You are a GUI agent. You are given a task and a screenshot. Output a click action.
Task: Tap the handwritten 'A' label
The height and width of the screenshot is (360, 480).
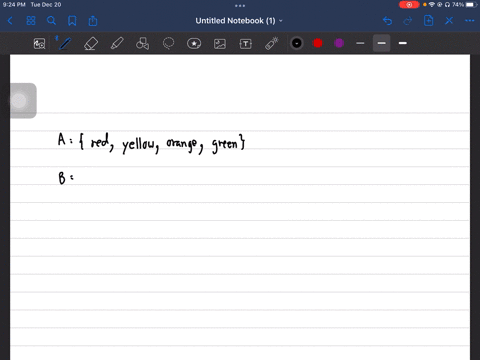click(x=62, y=139)
